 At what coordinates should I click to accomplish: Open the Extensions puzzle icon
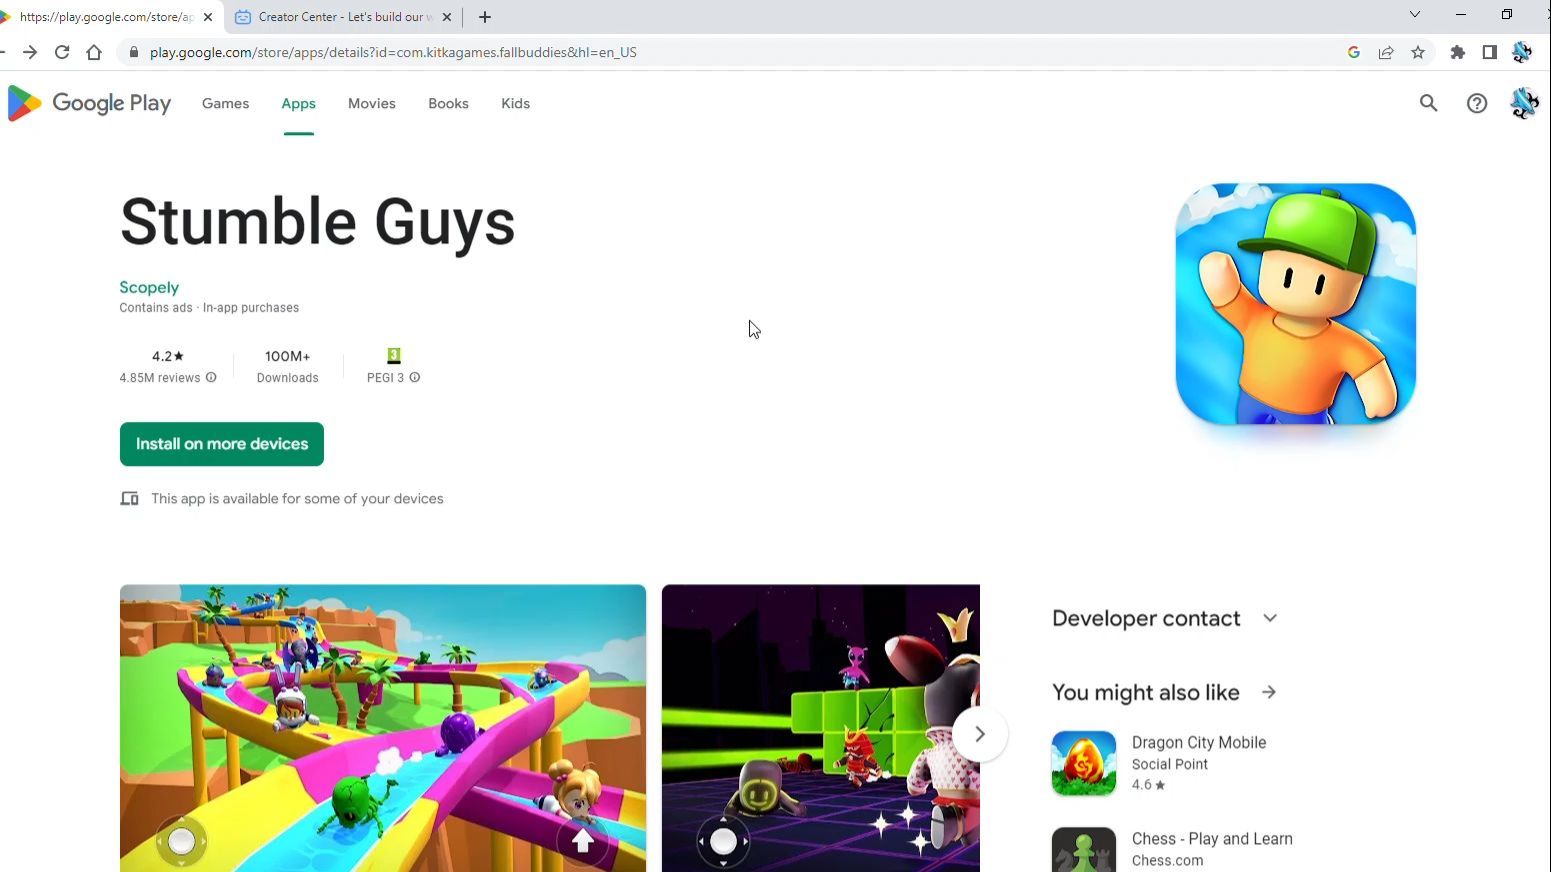point(1458,52)
